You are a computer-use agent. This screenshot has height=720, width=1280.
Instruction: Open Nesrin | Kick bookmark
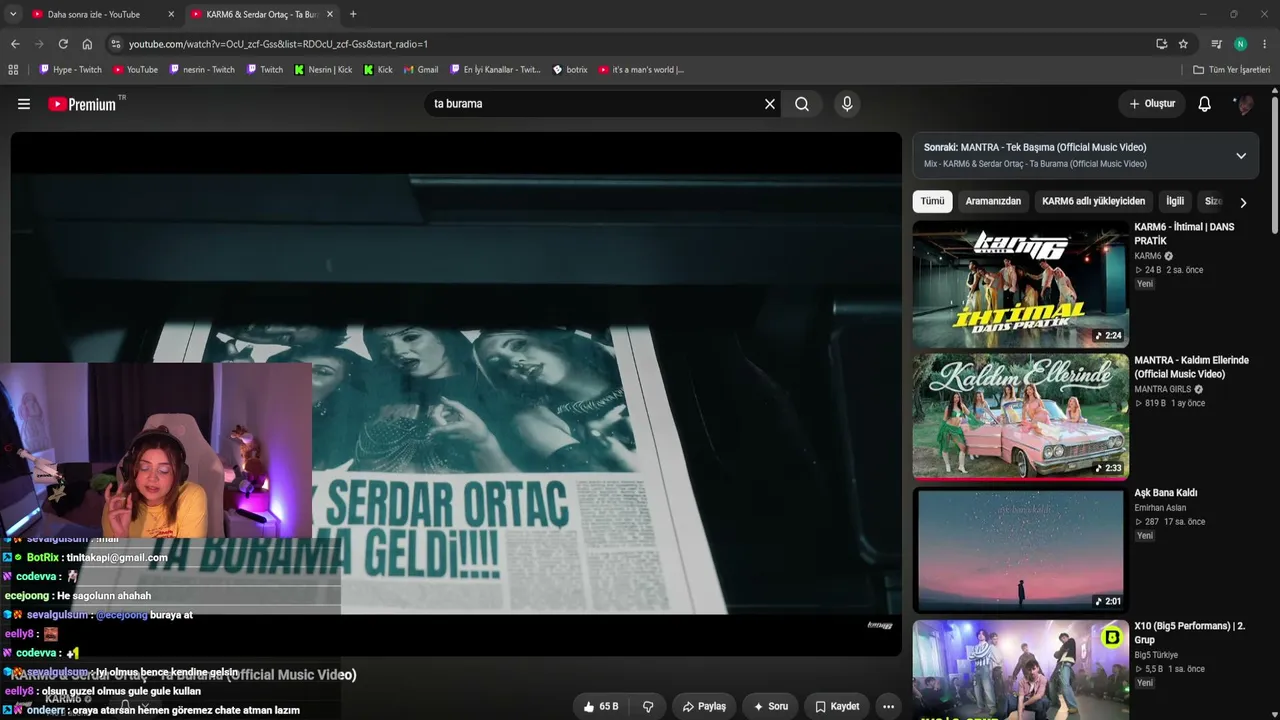click(x=323, y=70)
